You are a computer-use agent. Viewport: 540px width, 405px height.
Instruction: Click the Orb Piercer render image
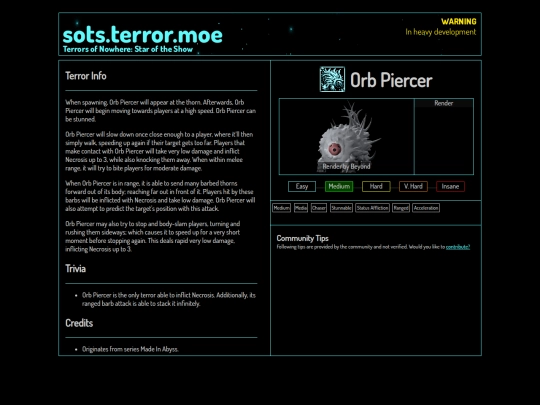[346, 136]
